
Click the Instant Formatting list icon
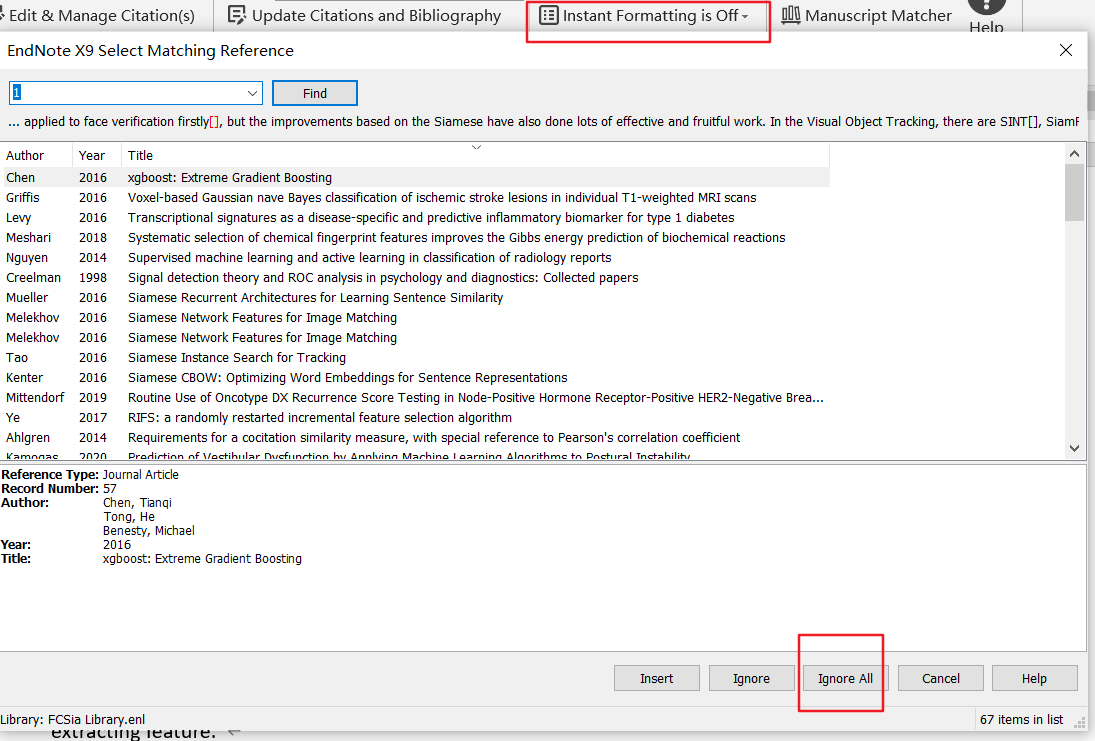(x=549, y=15)
